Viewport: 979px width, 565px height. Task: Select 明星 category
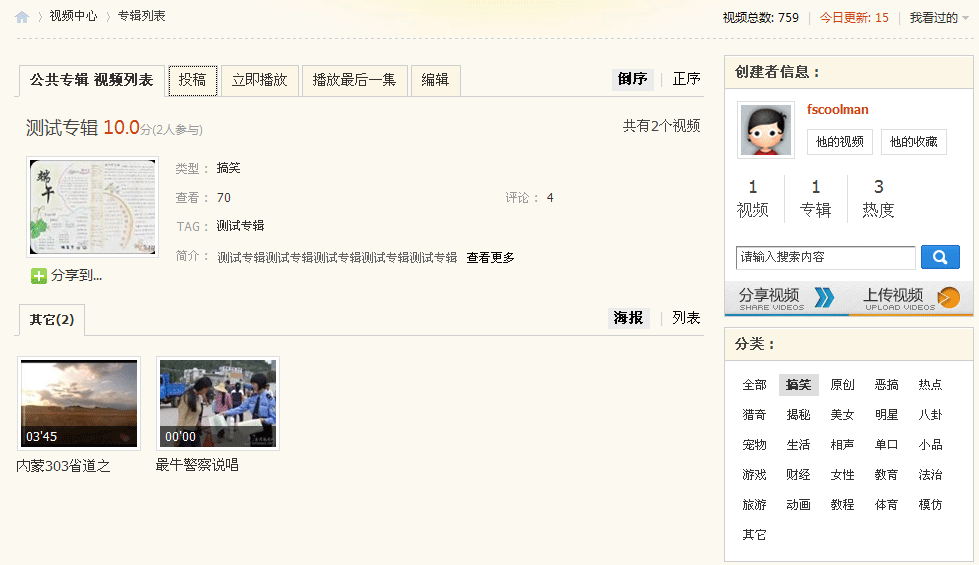tap(887, 415)
